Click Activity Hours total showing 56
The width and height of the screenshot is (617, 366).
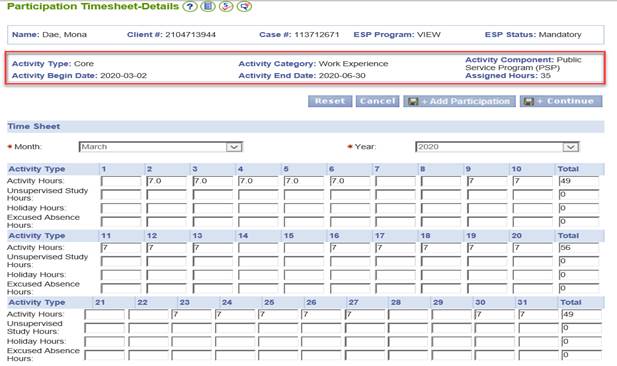coord(579,248)
